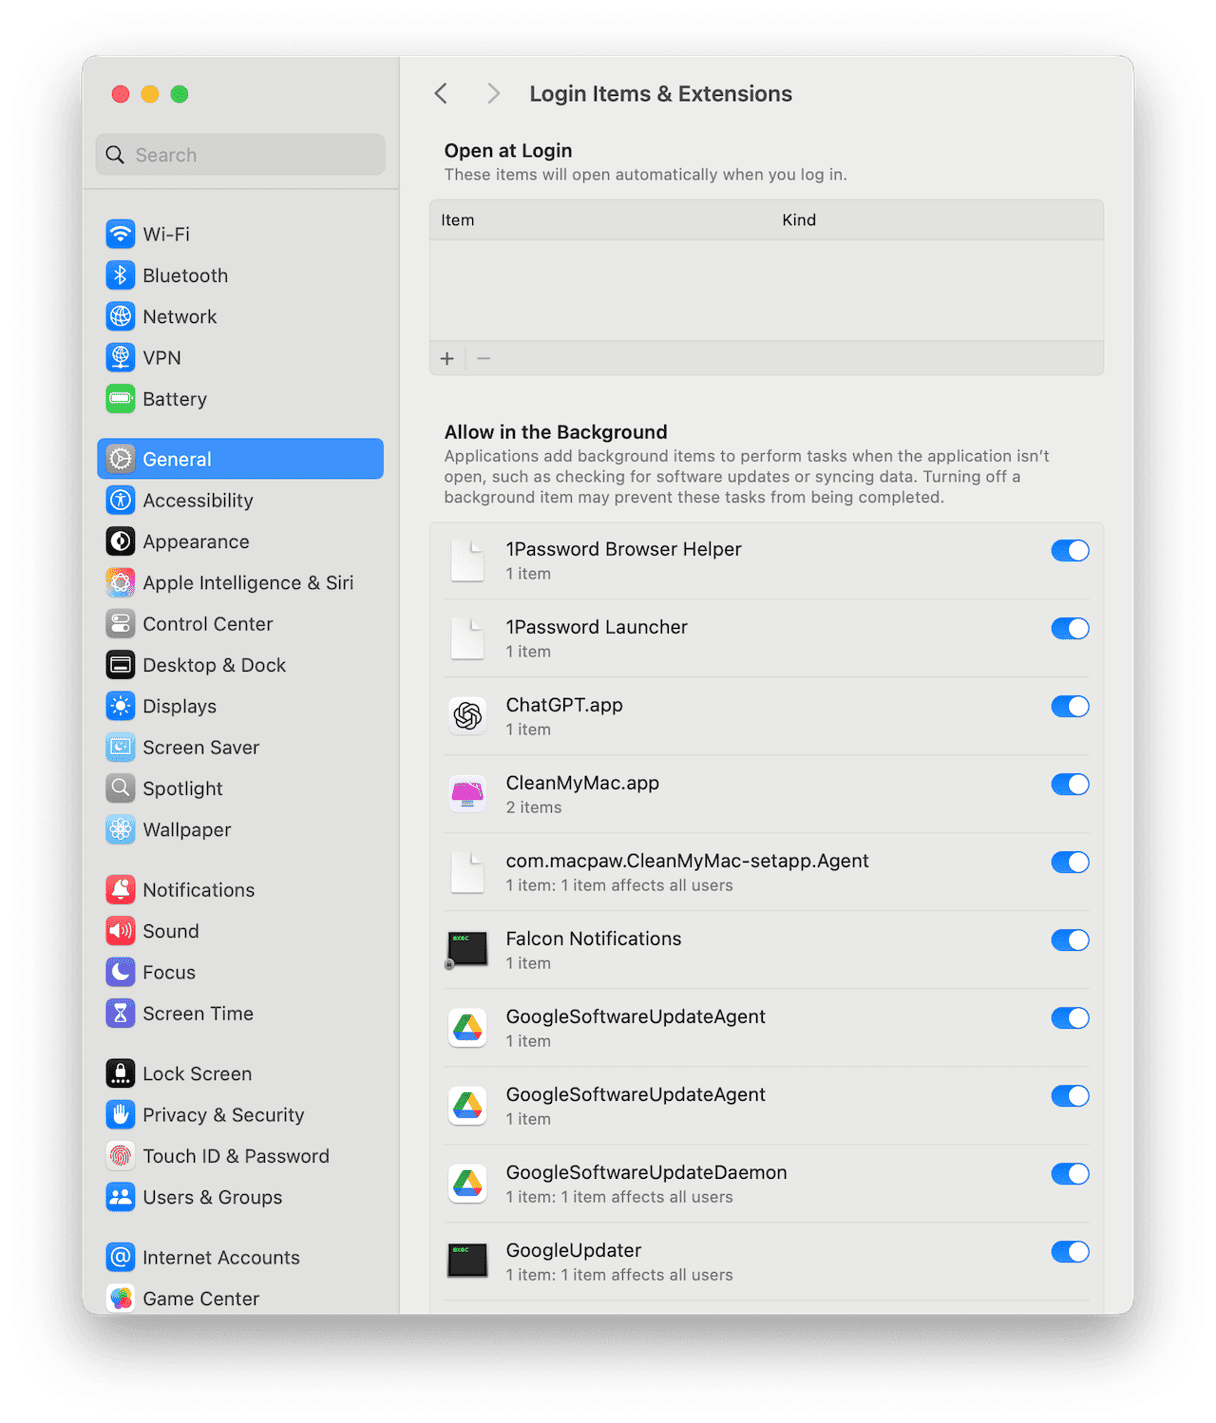Open the Wi-Fi settings icon
1216x1423 pixels.
[x=120, y=234]
